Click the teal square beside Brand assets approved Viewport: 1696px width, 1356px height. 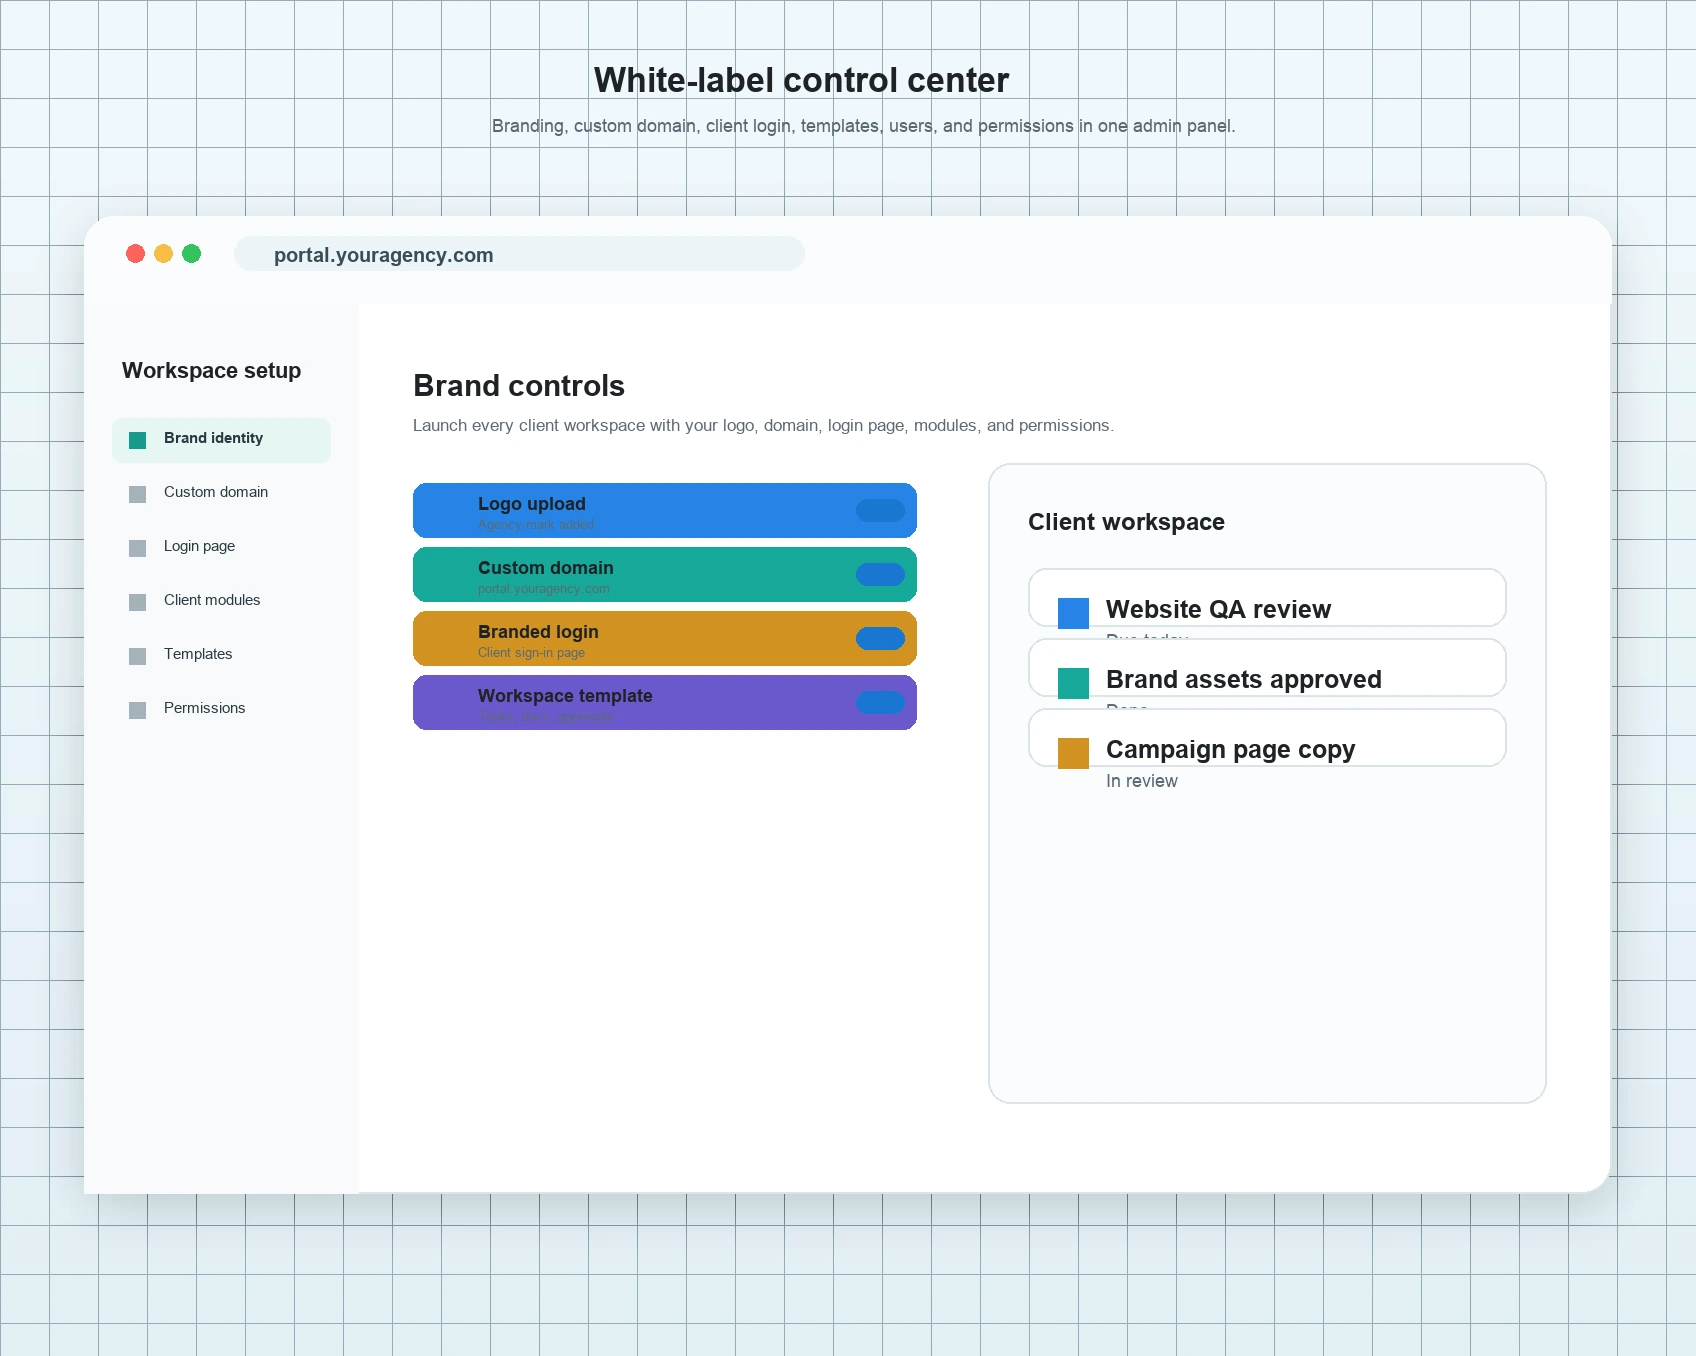pyautogui.click(x=1073, y=683)
